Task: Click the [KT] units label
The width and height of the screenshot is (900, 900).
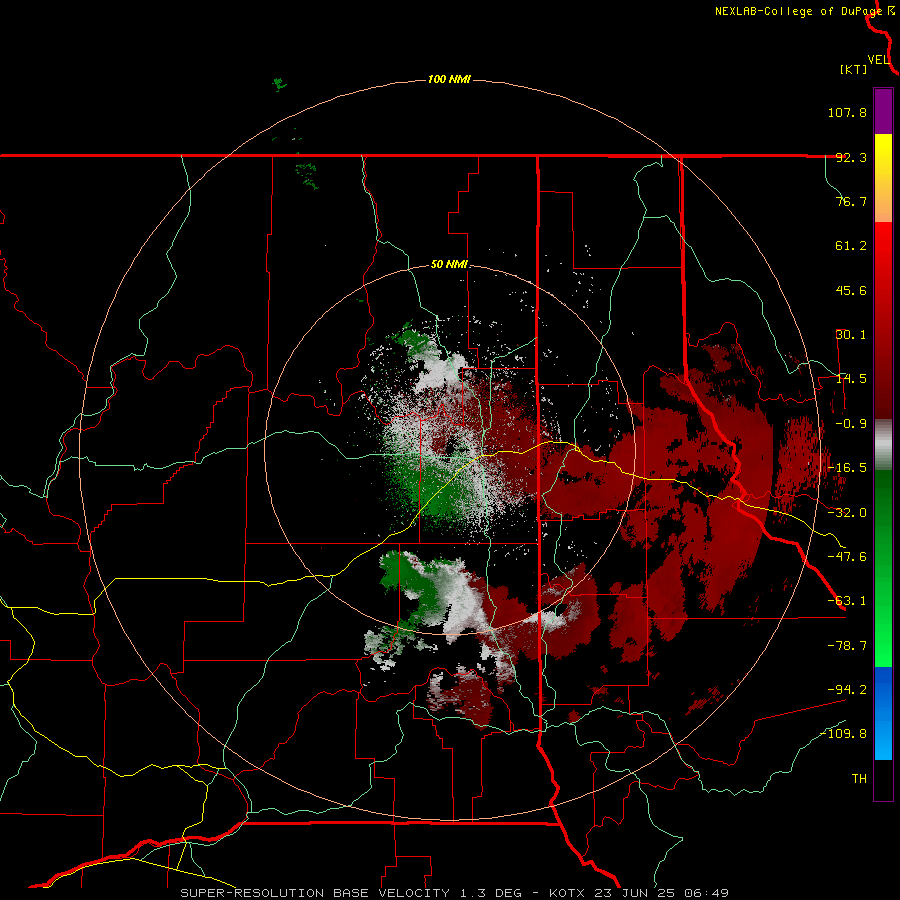Action: pos(854,69)
